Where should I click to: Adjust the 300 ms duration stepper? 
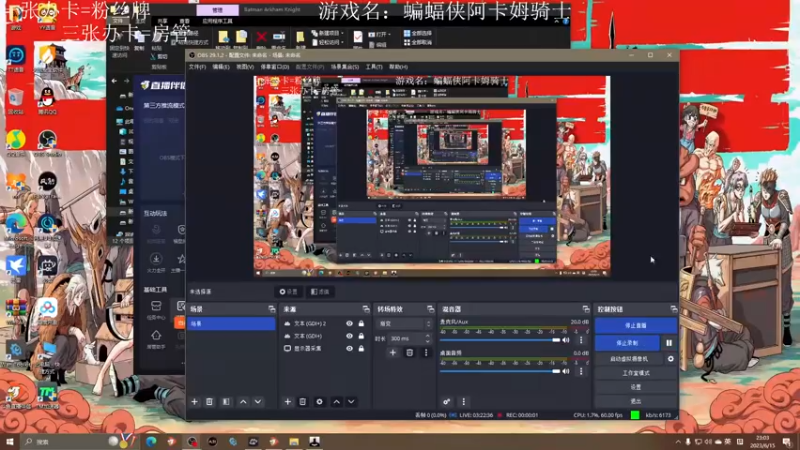pyautogui.click(x=428, y=338)
